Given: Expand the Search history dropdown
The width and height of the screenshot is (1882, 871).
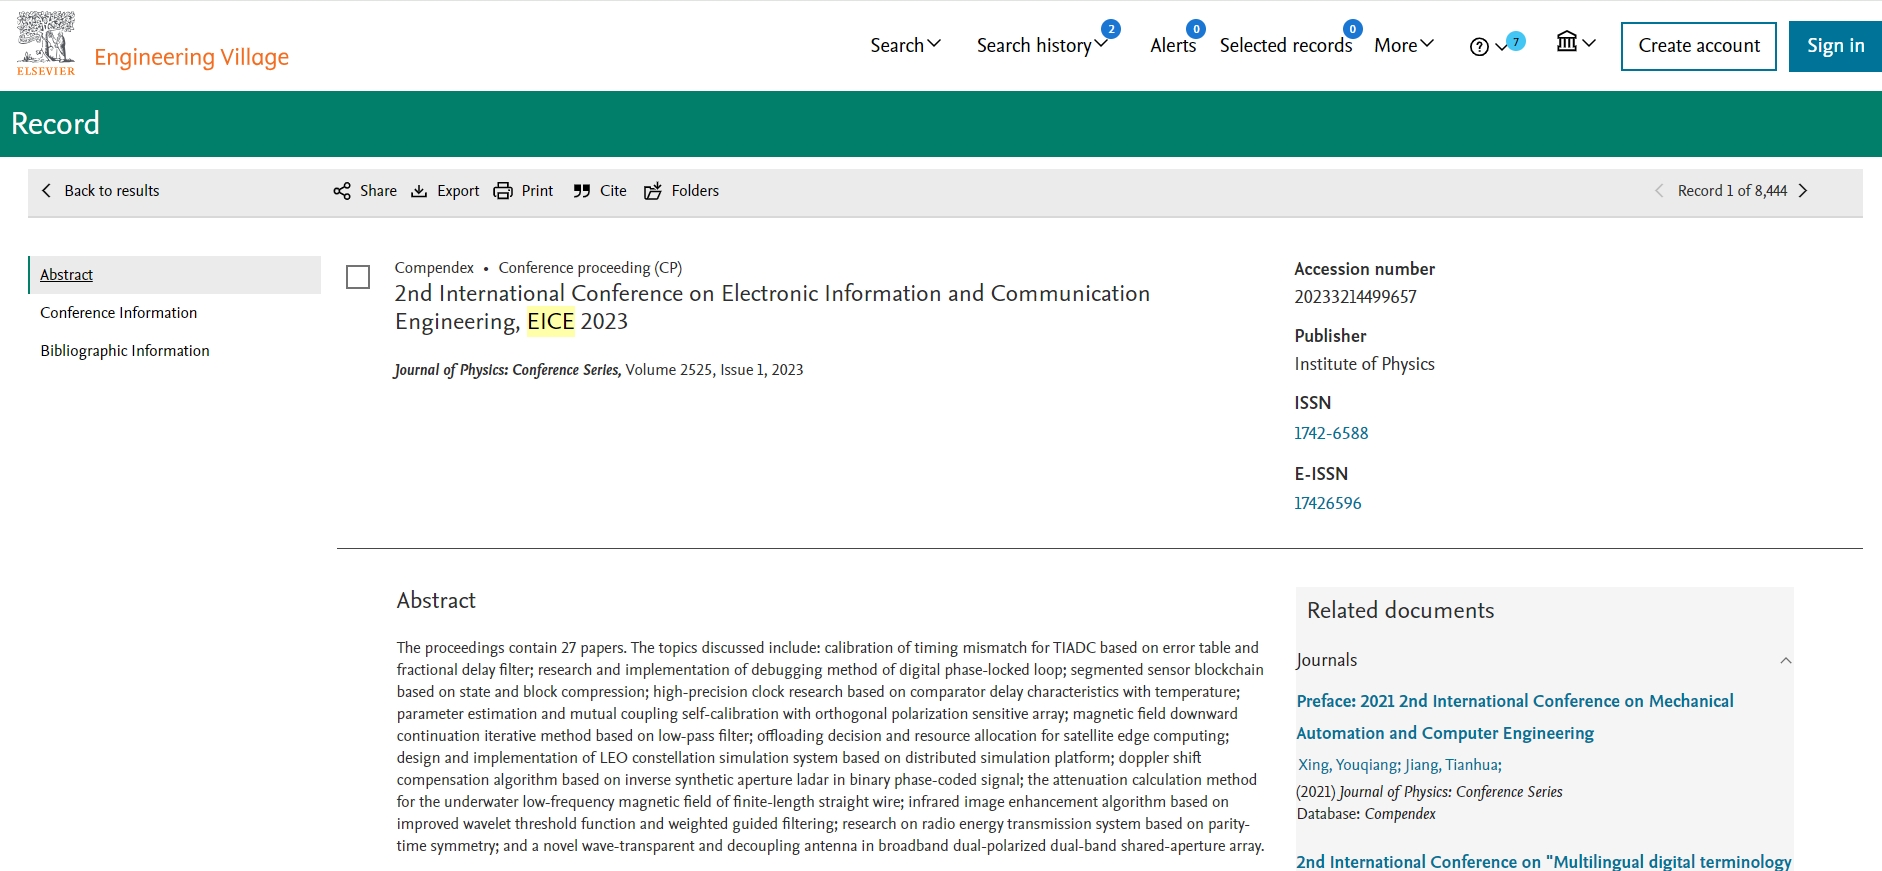Looking at the screenshot, I should click(1042, 45).
